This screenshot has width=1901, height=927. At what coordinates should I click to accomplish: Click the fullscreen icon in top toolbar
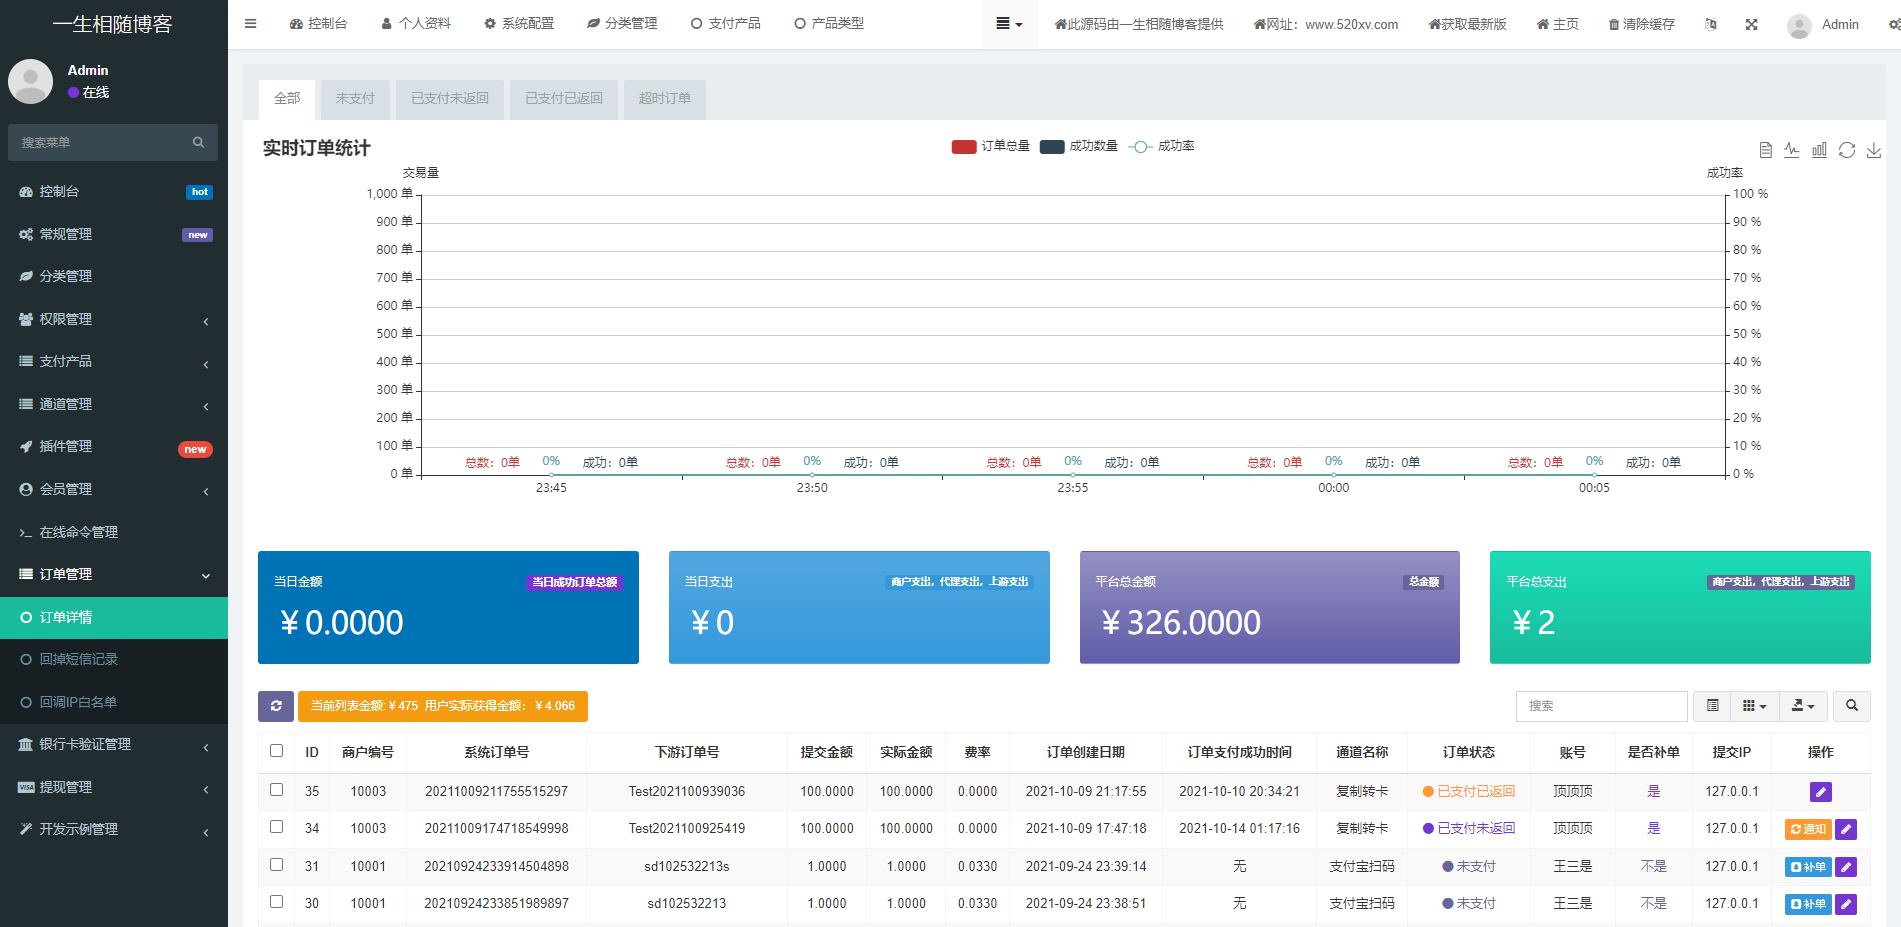click(x=1751, y=23)
